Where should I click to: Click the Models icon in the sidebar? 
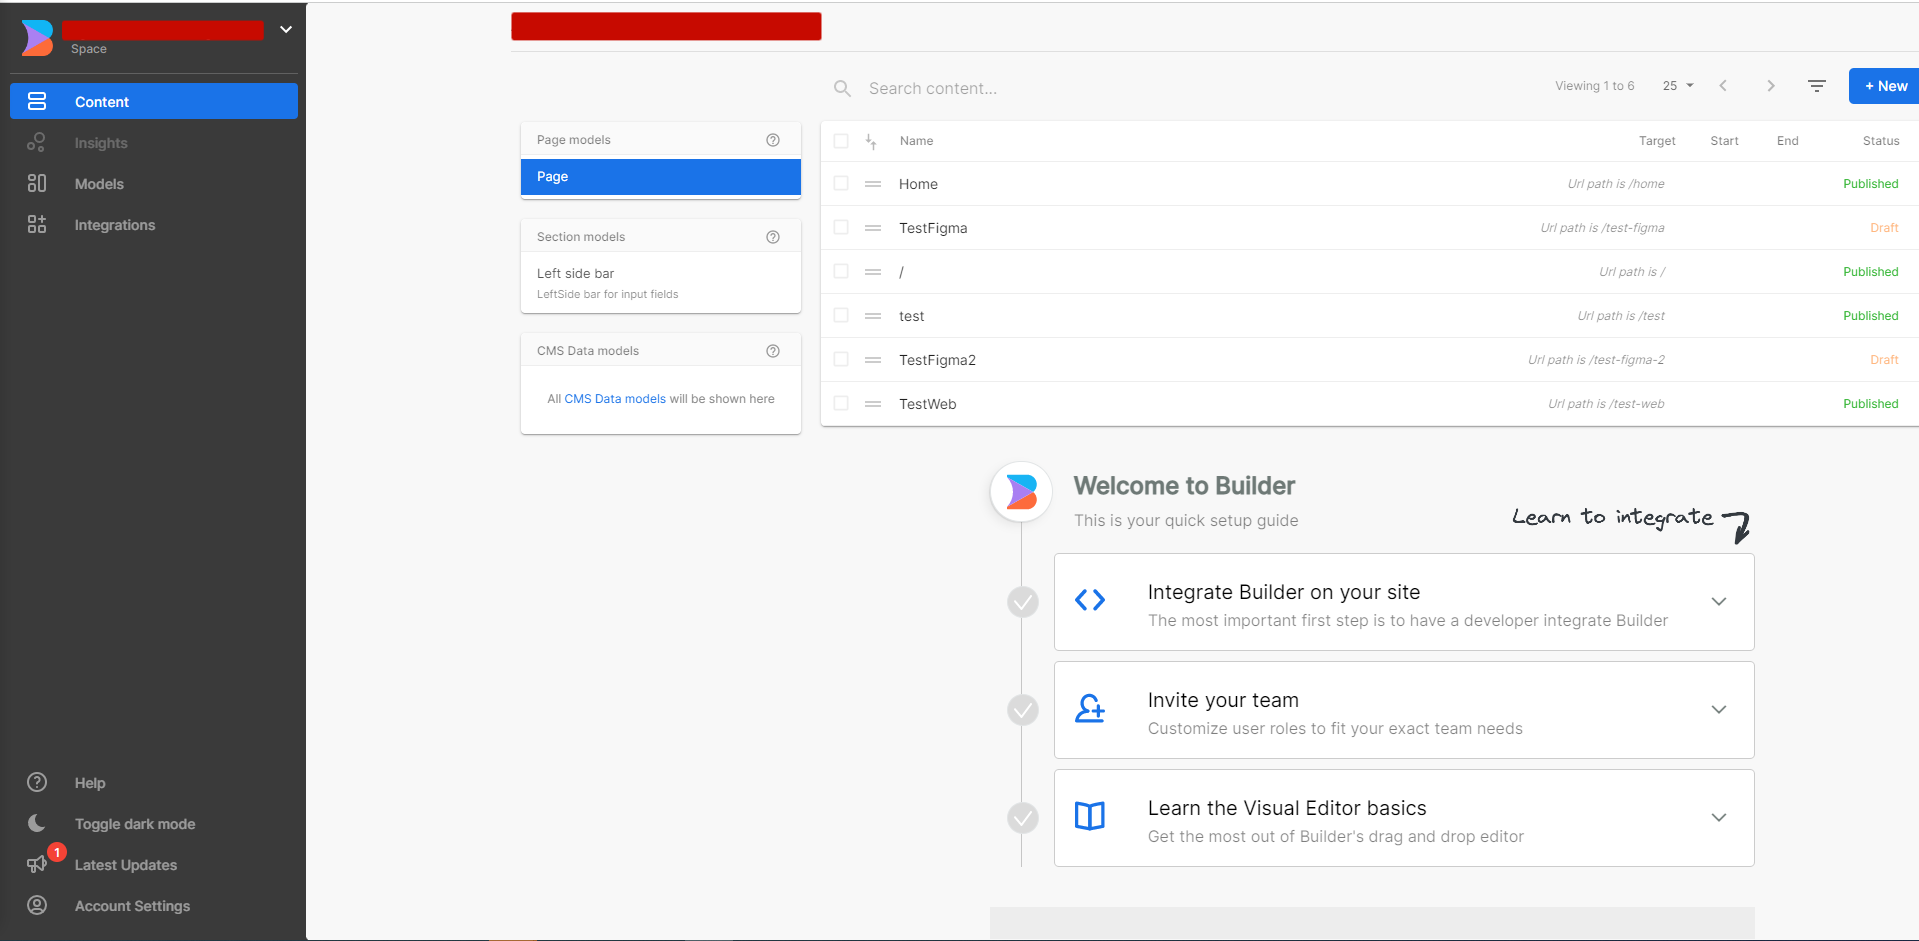[x=37, y=183]
